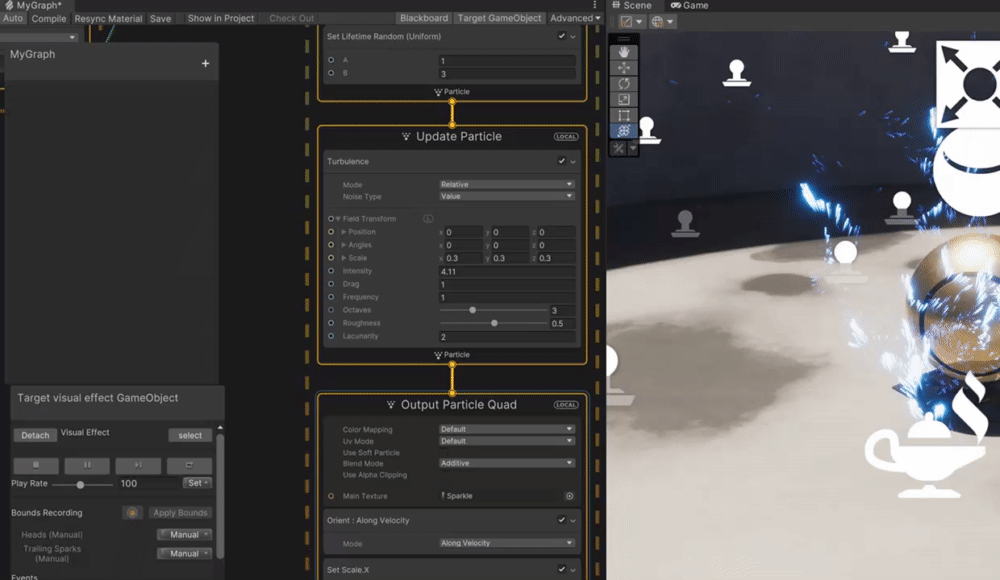Open the Main Texture object picker for Sparkle
This screenshot has height=580, width=1000.
coord(569,495)
